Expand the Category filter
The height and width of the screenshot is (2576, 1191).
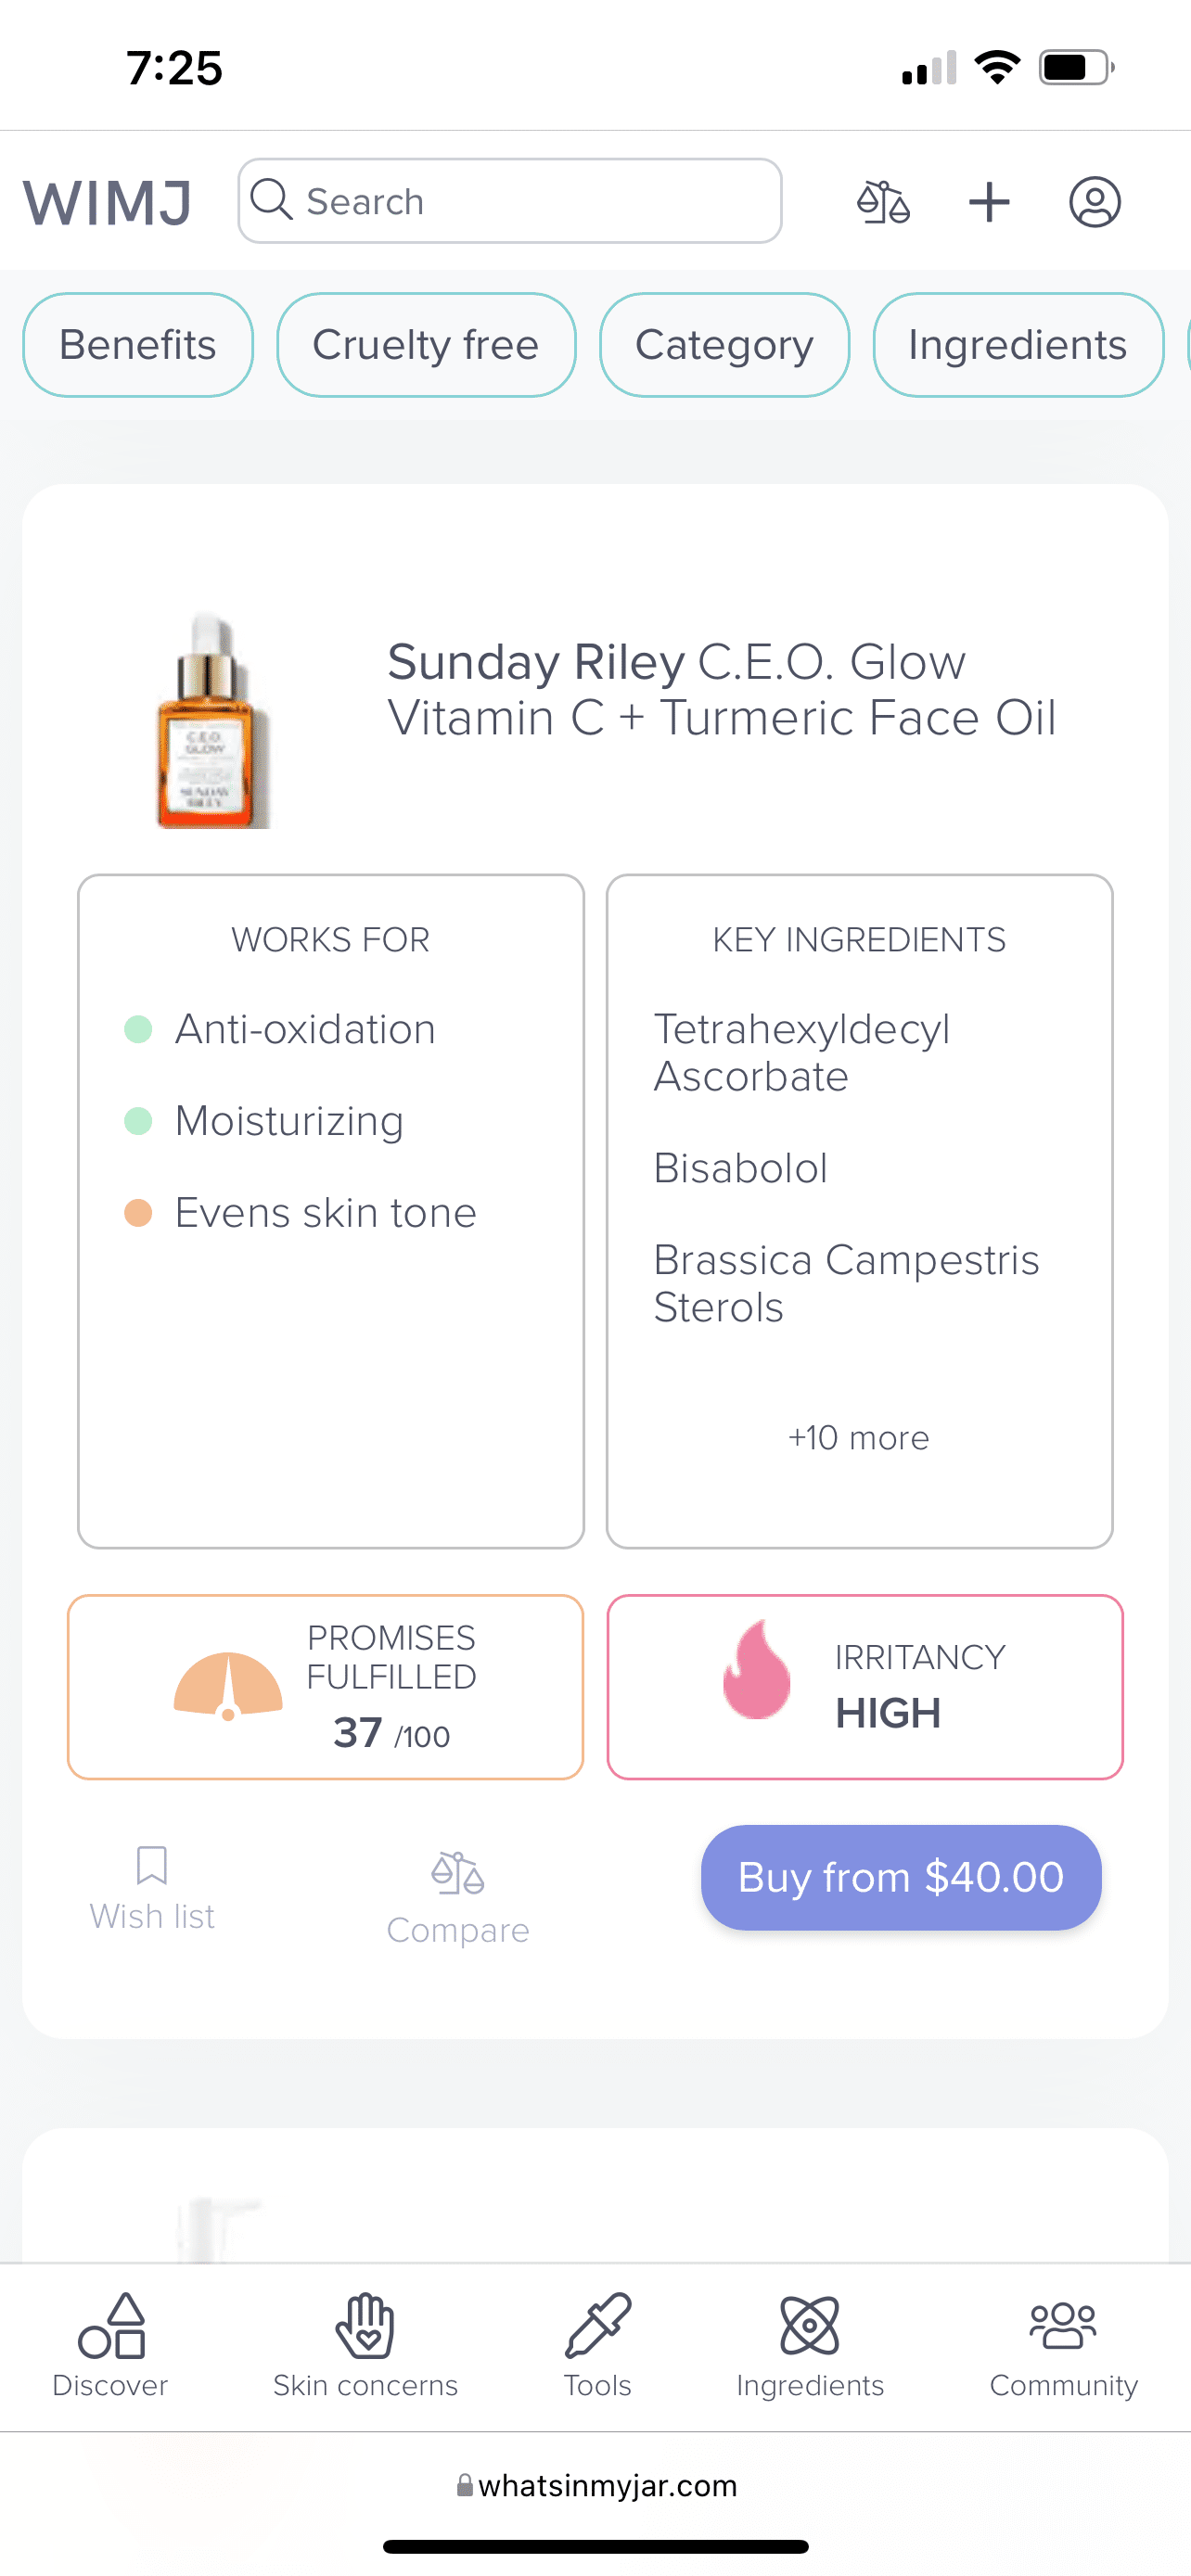(x=724, y=345)
